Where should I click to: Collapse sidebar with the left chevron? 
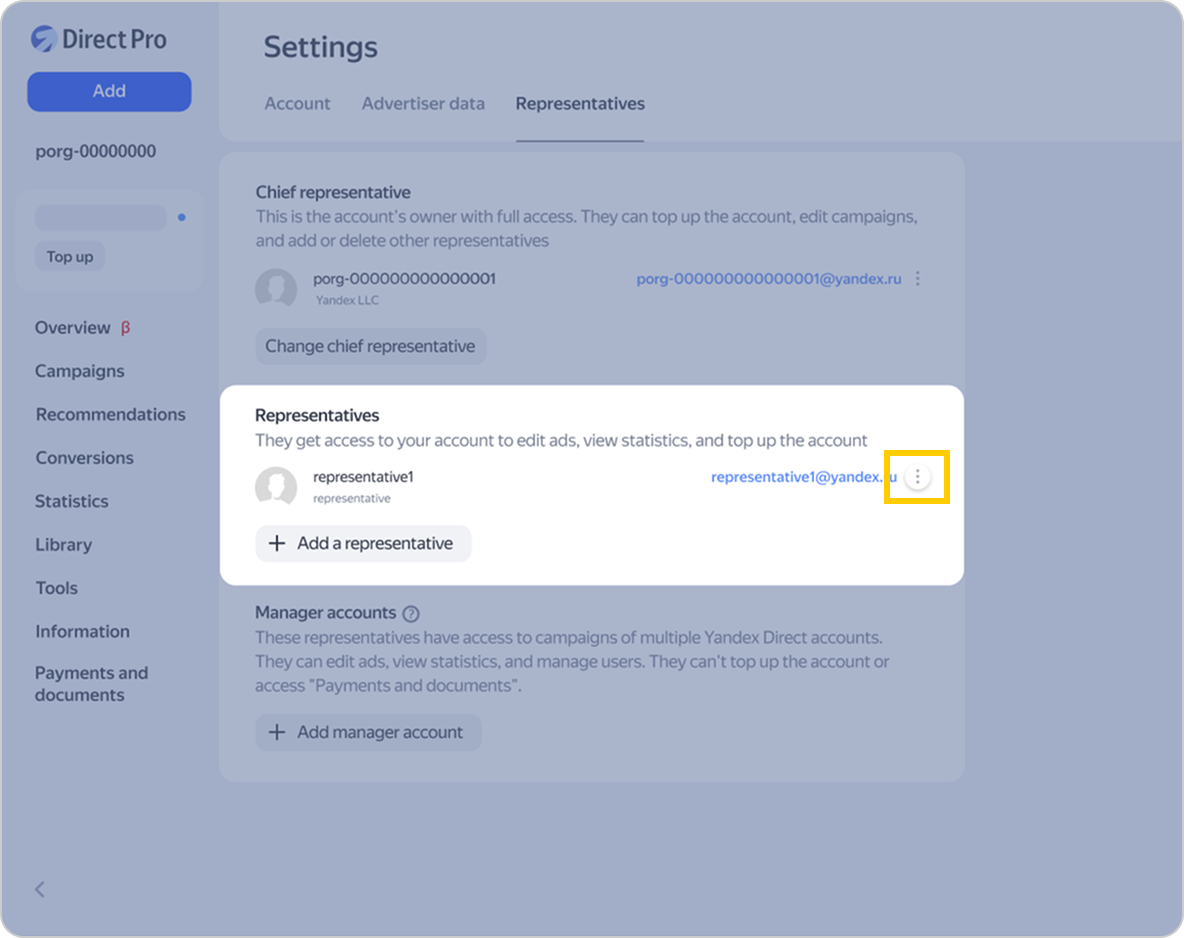(40, 889)
